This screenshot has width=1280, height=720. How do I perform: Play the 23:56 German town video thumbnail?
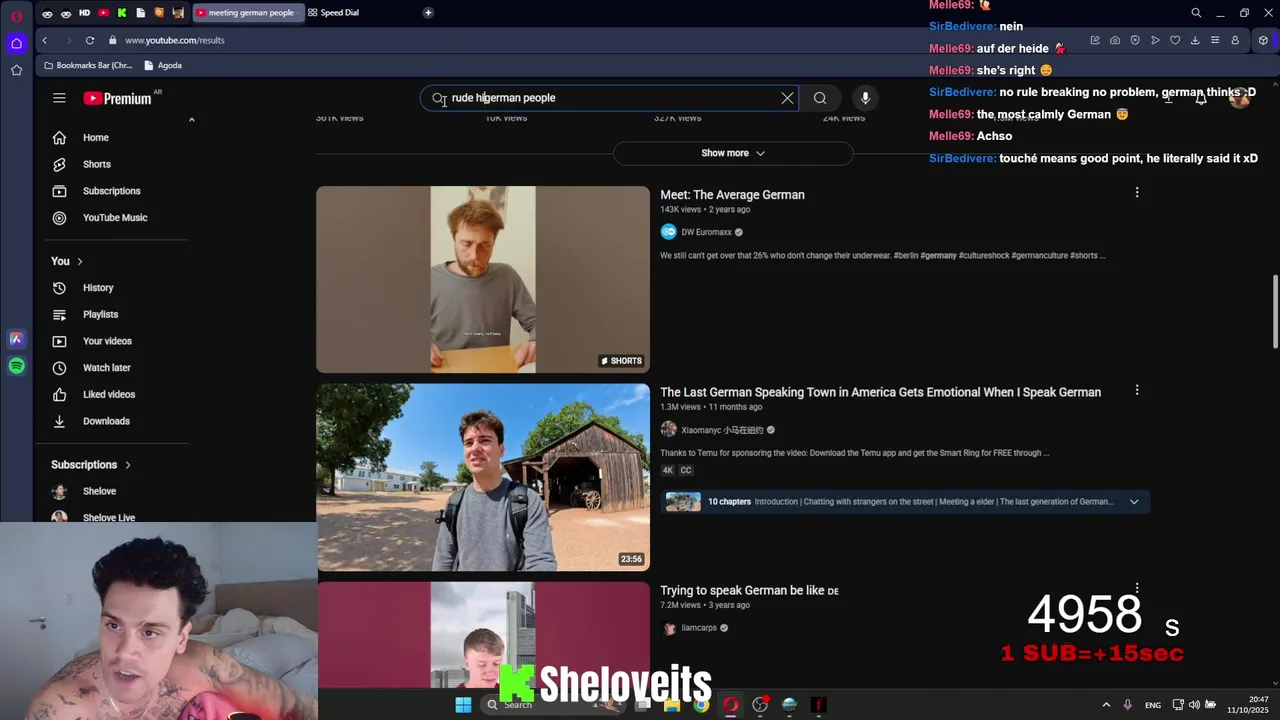(483, 477)
